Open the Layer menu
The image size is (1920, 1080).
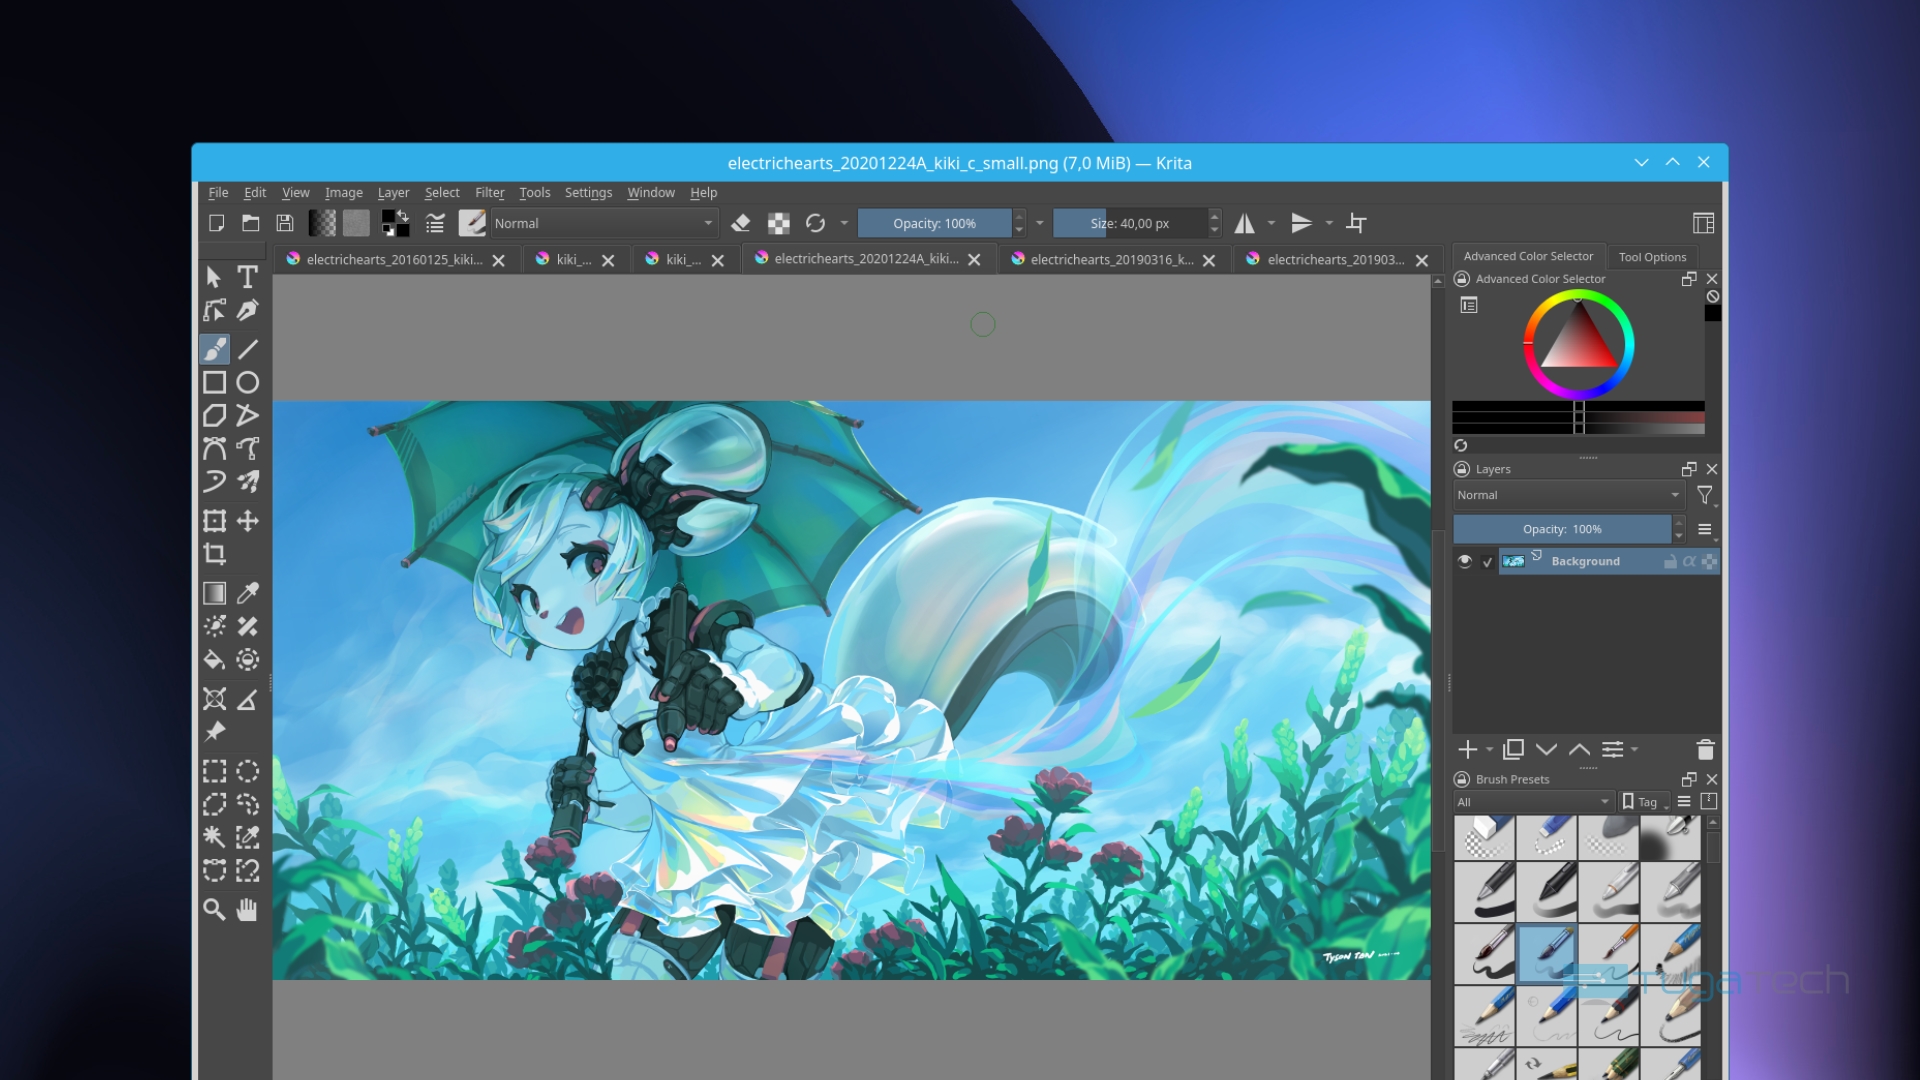click(393, 192)
